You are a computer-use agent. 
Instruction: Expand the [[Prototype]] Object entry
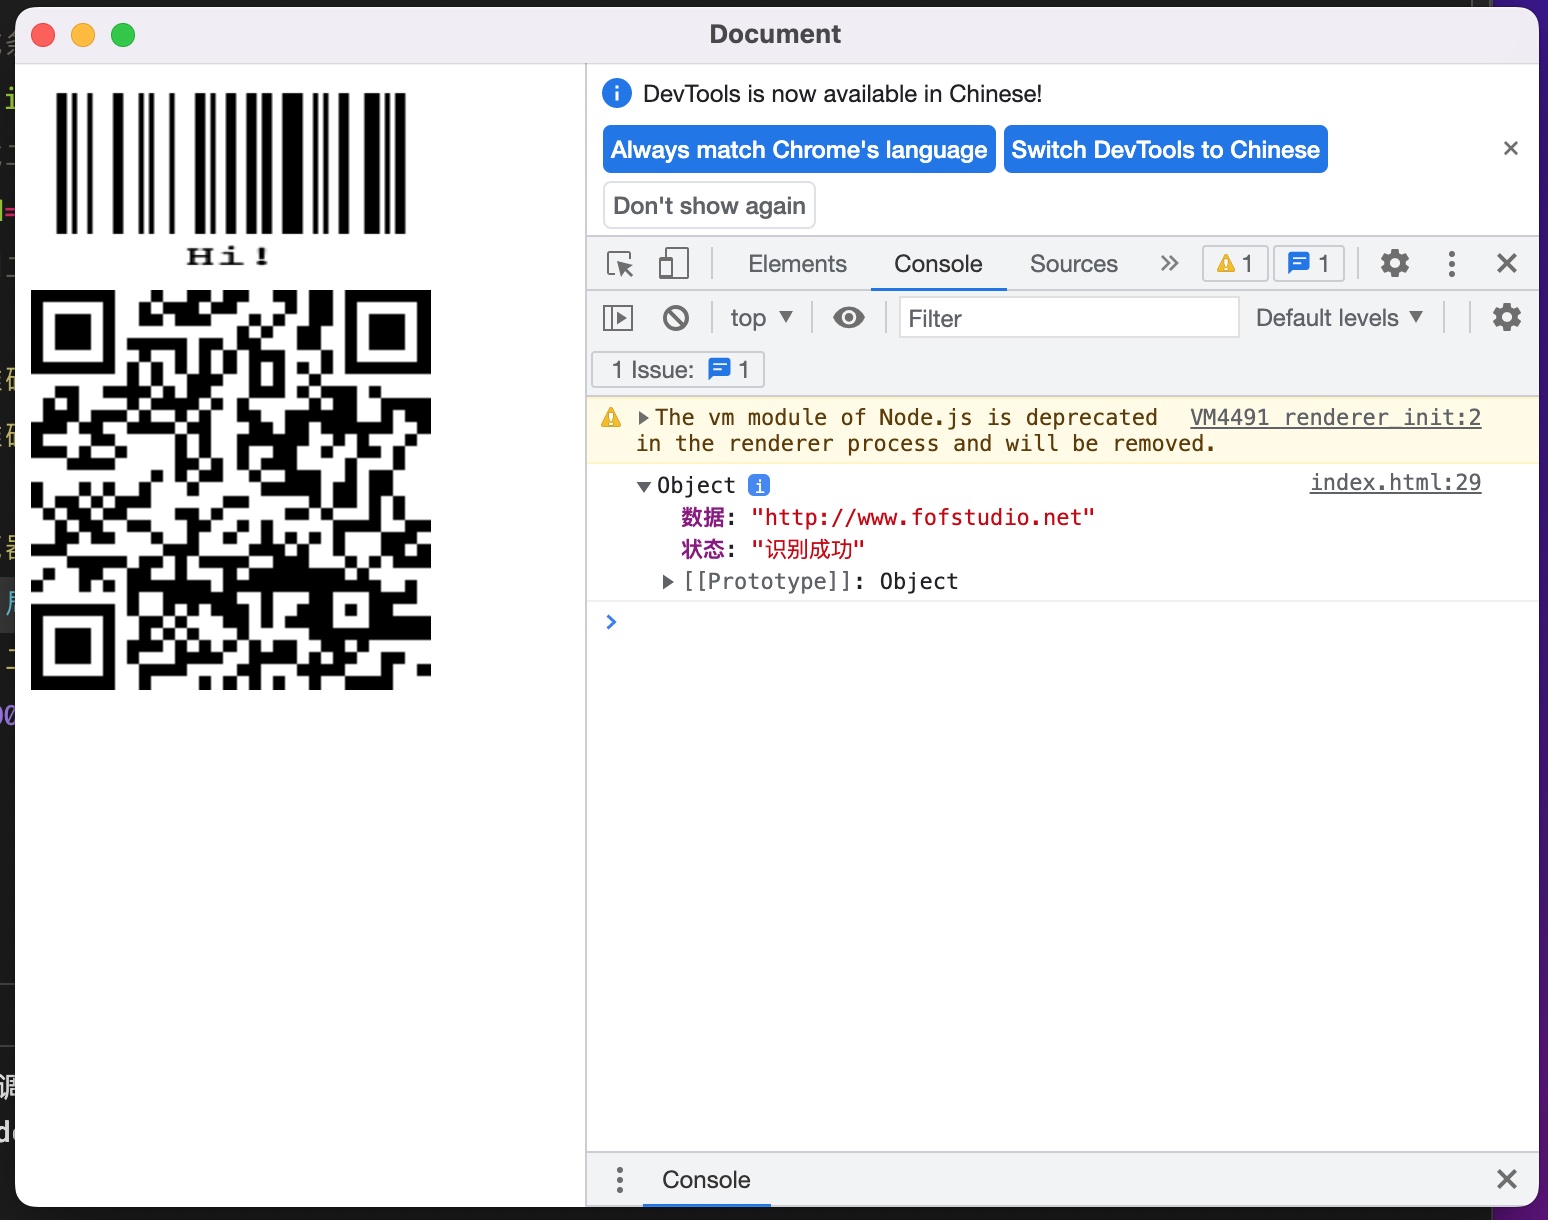668,582
